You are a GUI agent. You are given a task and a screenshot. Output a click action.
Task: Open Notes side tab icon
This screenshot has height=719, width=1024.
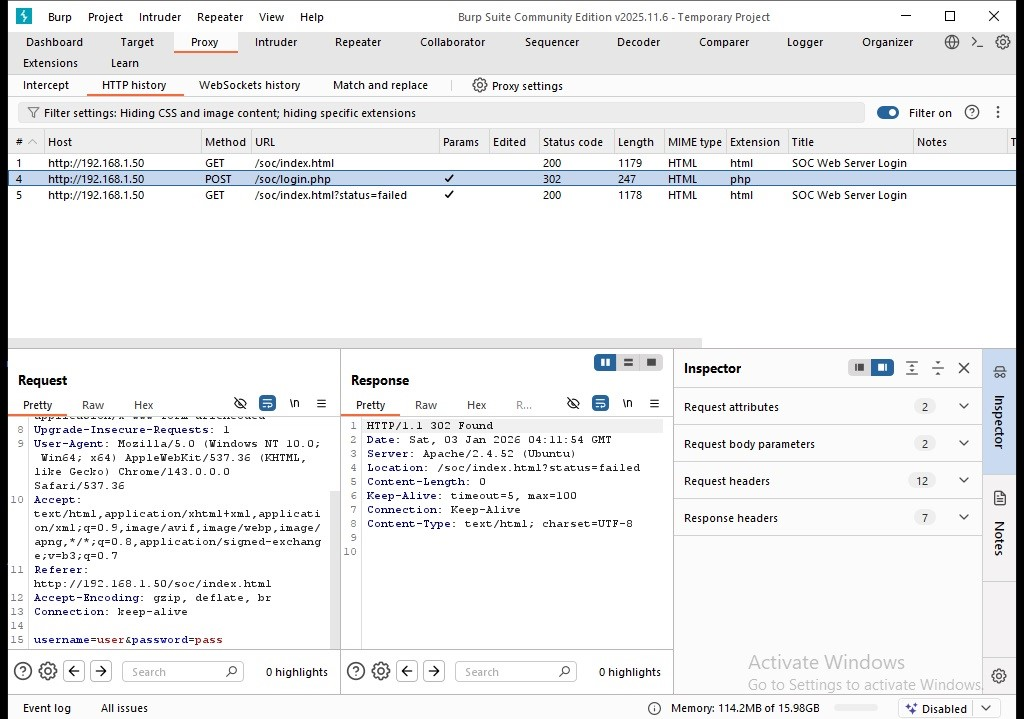[x=999, y=499]
